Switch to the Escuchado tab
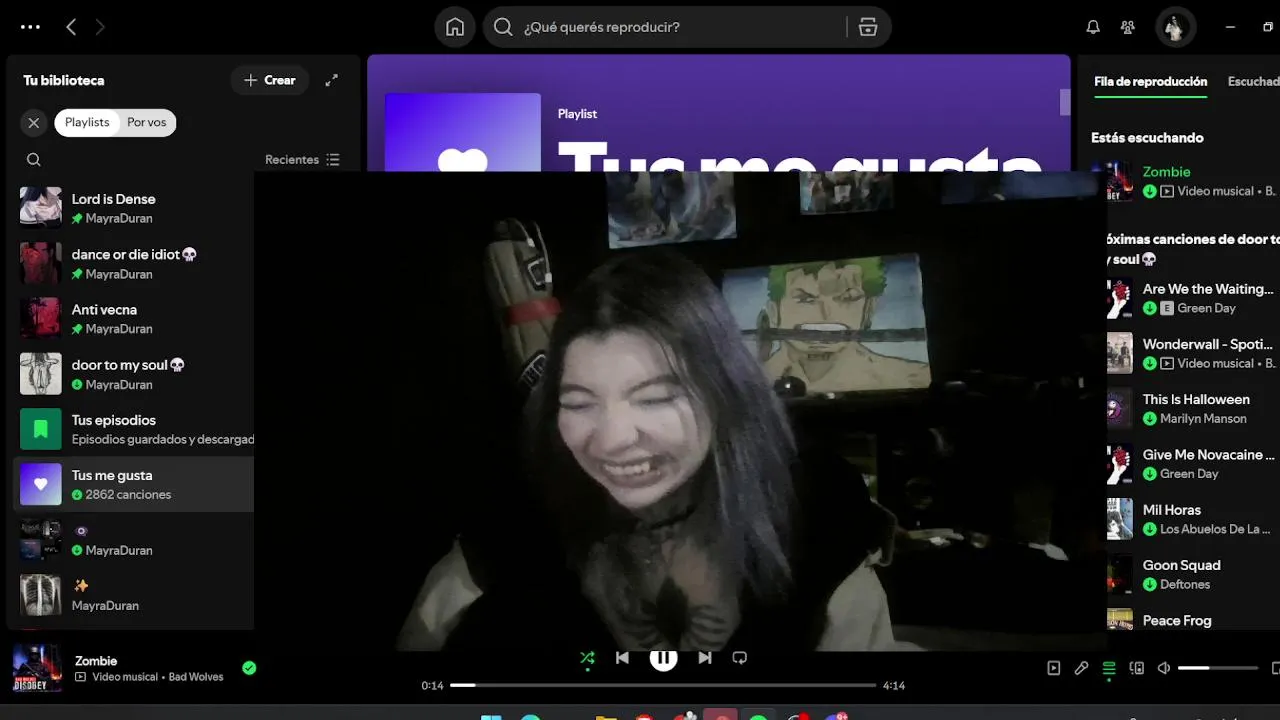 [1253, 82]
